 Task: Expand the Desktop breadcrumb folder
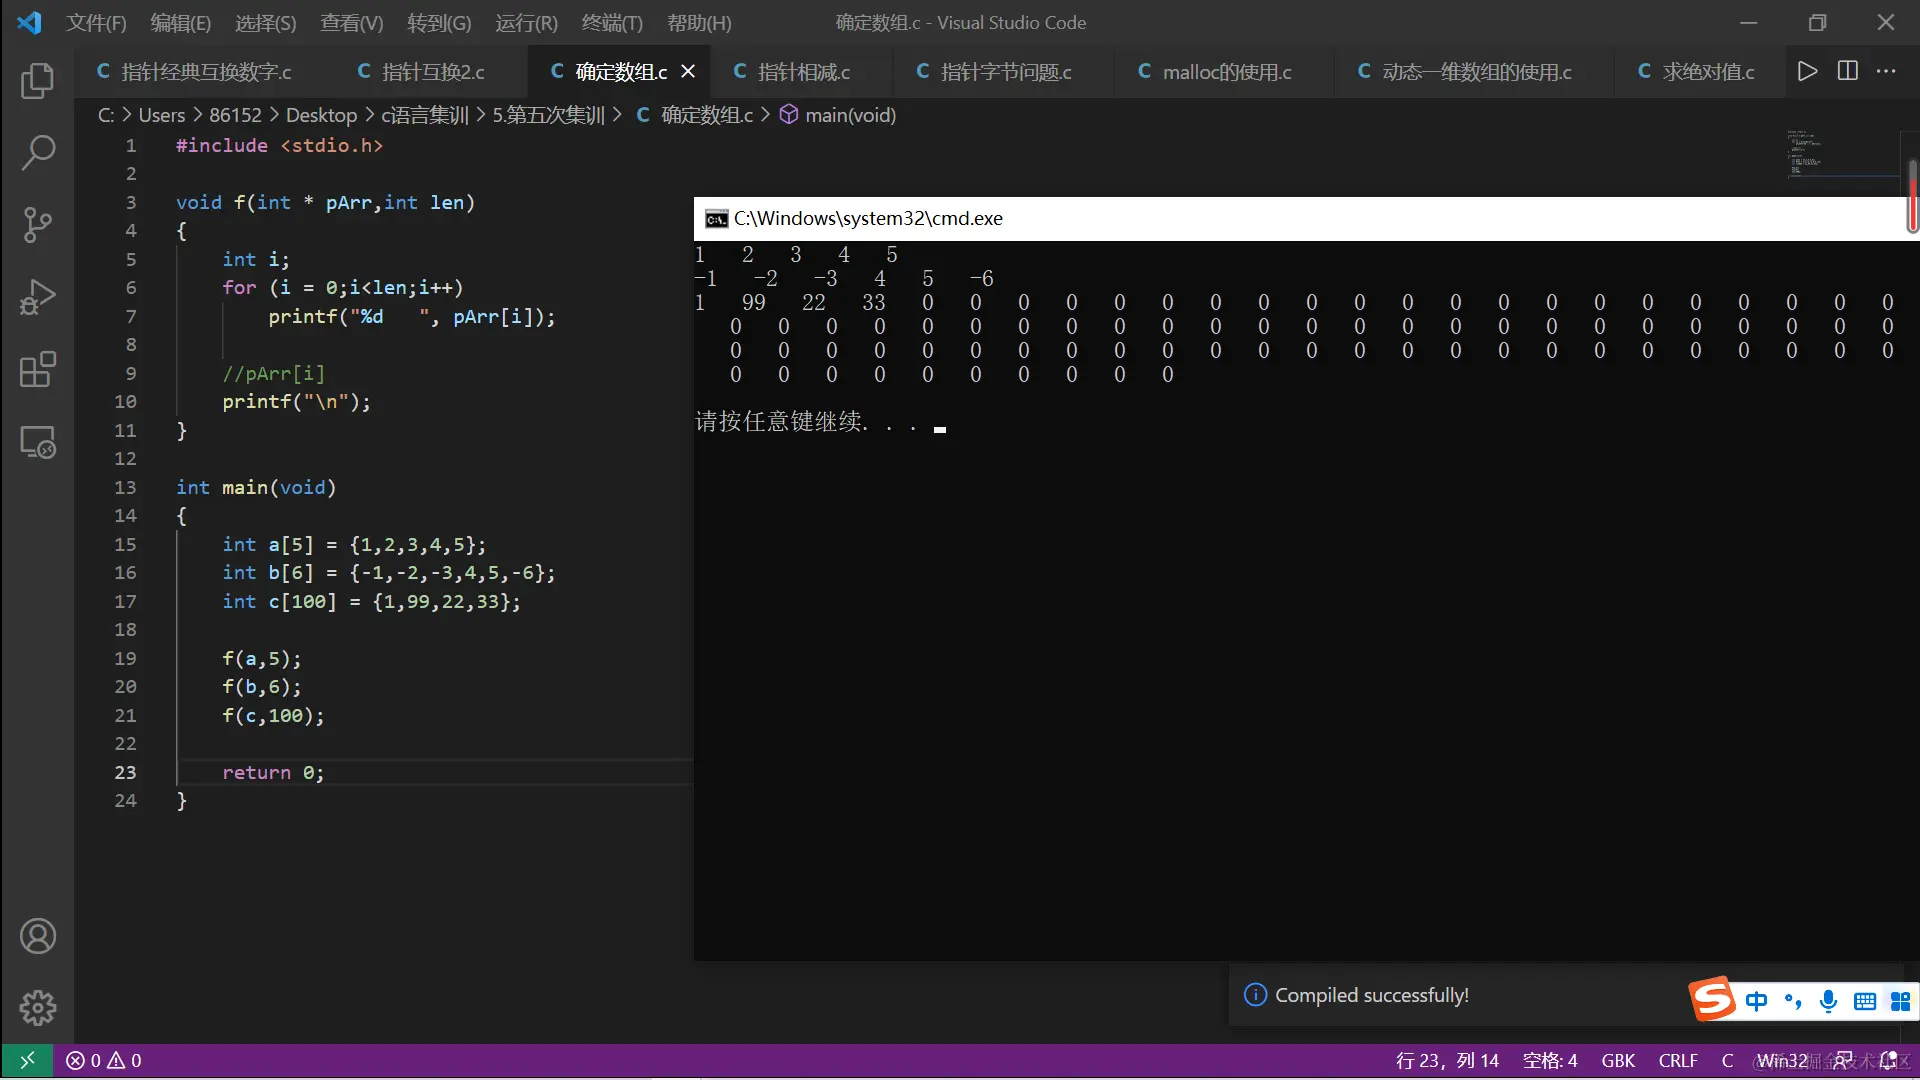(x=321, y=115)
